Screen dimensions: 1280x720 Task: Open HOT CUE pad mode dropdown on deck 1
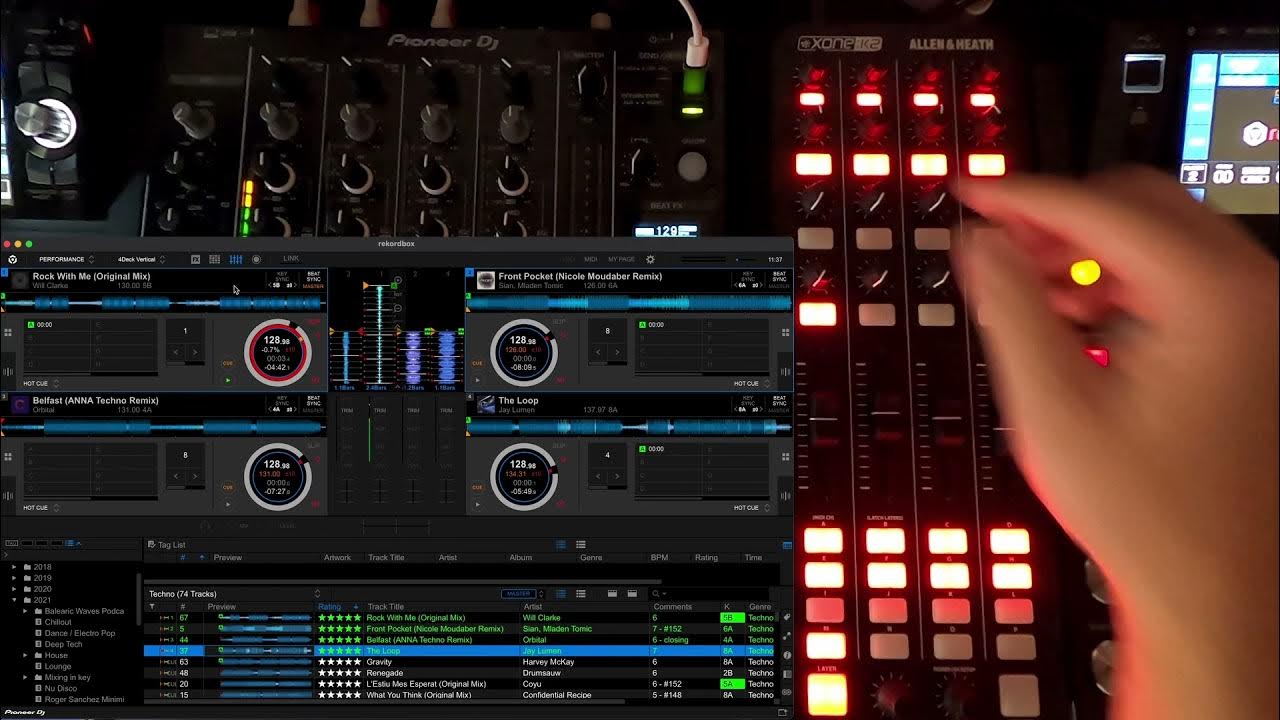[x=41, y=383]
